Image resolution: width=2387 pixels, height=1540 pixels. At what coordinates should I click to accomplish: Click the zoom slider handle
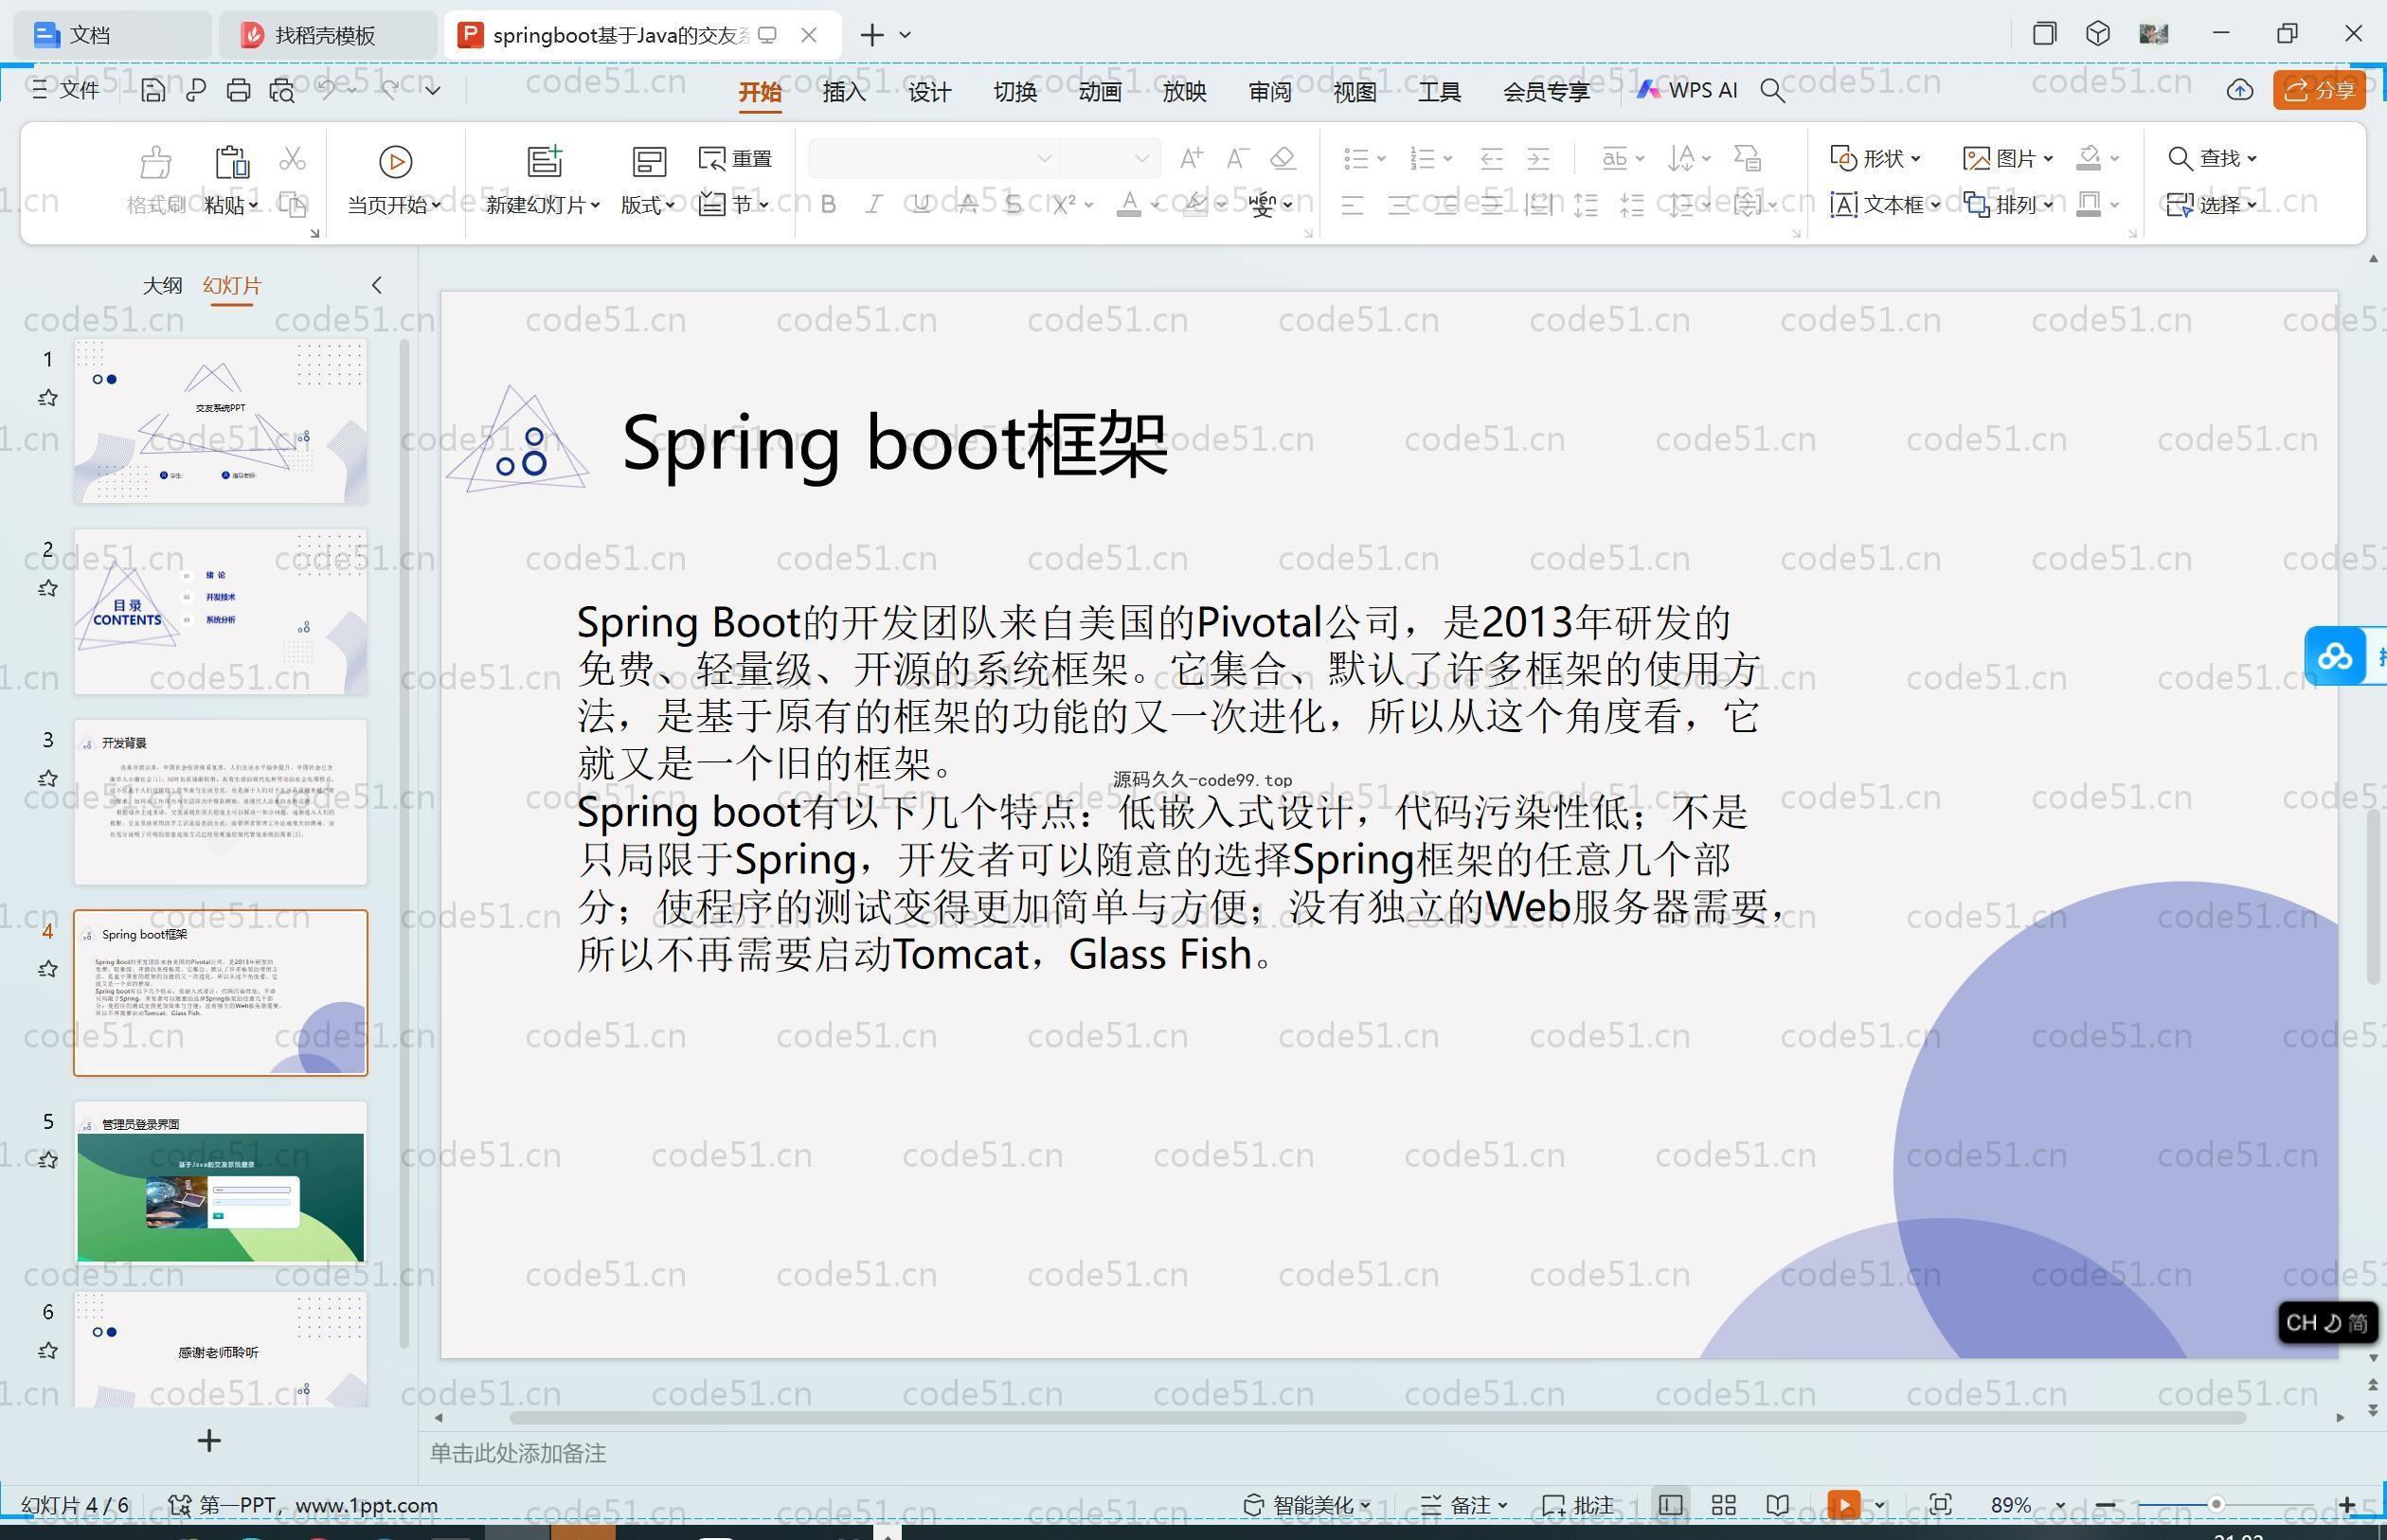2216,1505
